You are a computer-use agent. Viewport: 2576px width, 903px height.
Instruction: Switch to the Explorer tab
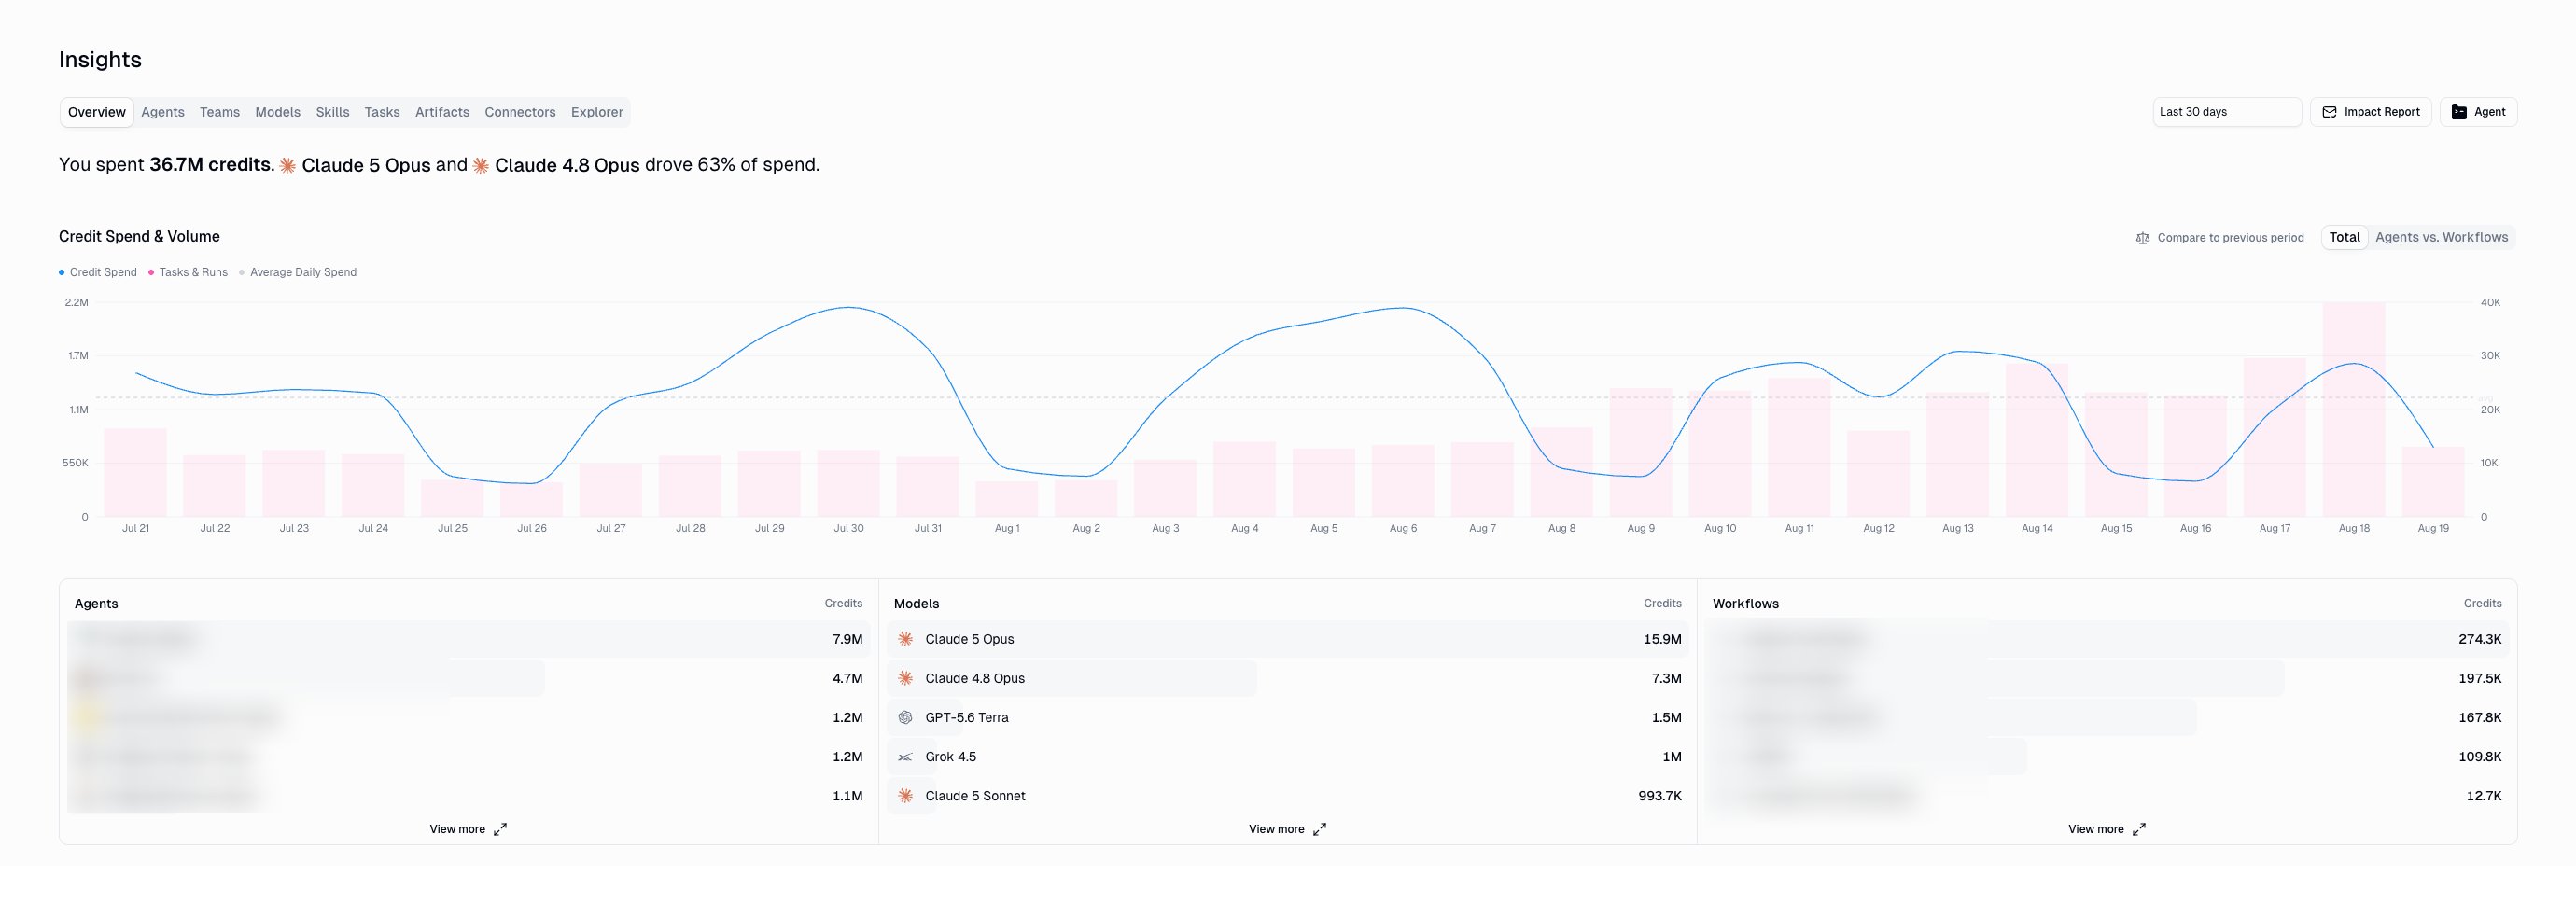[597, 112]
